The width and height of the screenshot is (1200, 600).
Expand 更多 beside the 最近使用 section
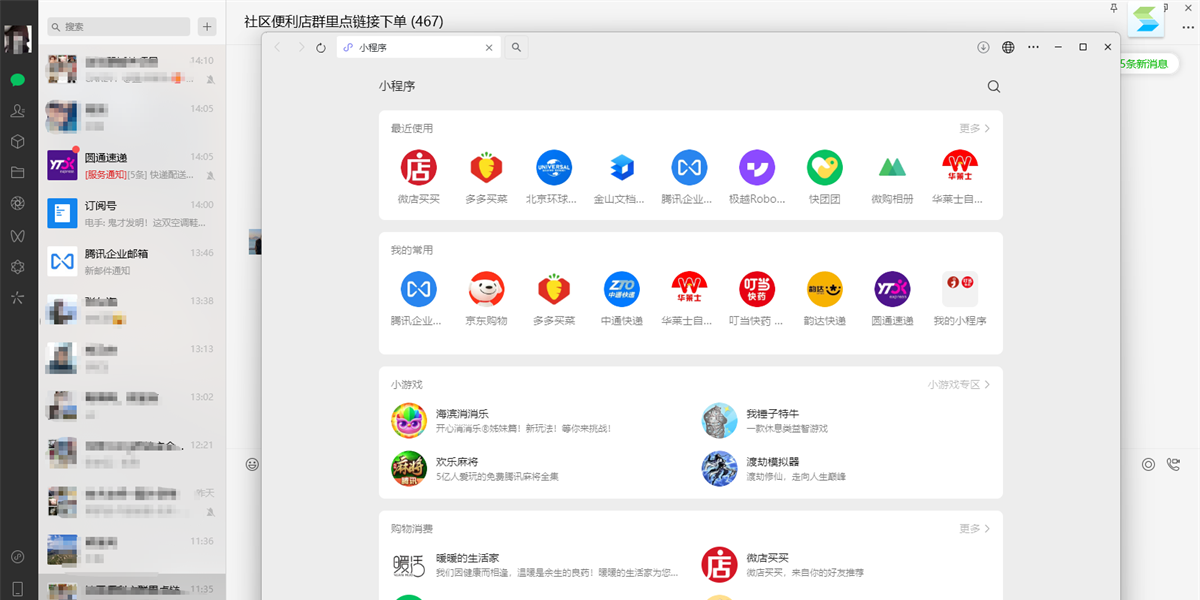pyautogui.click(x=972, y=128)
